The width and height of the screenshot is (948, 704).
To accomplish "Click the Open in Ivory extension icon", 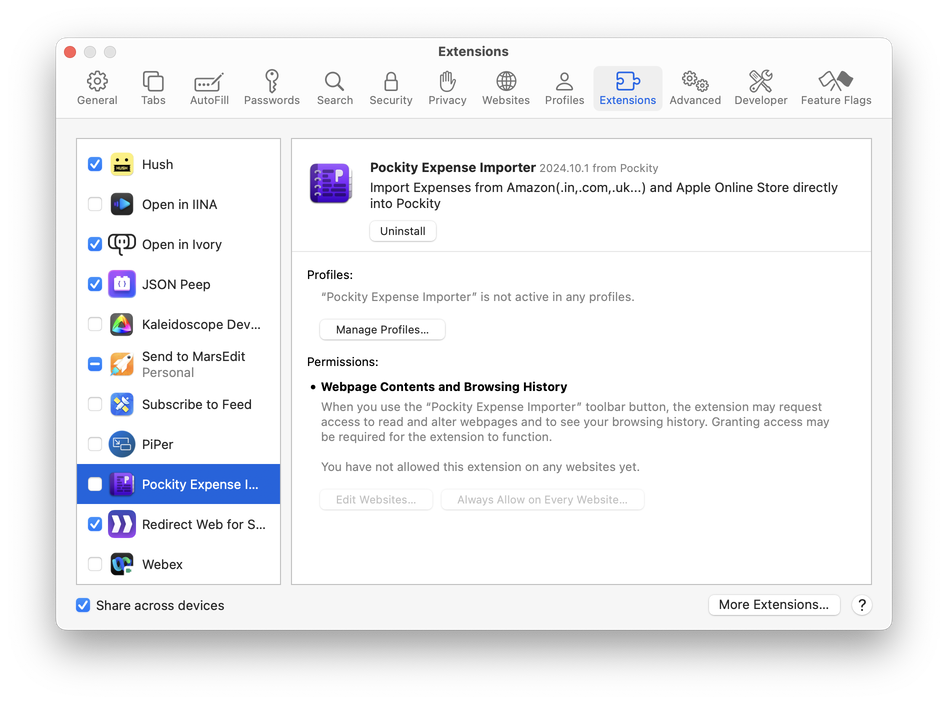I will (122, 244).
